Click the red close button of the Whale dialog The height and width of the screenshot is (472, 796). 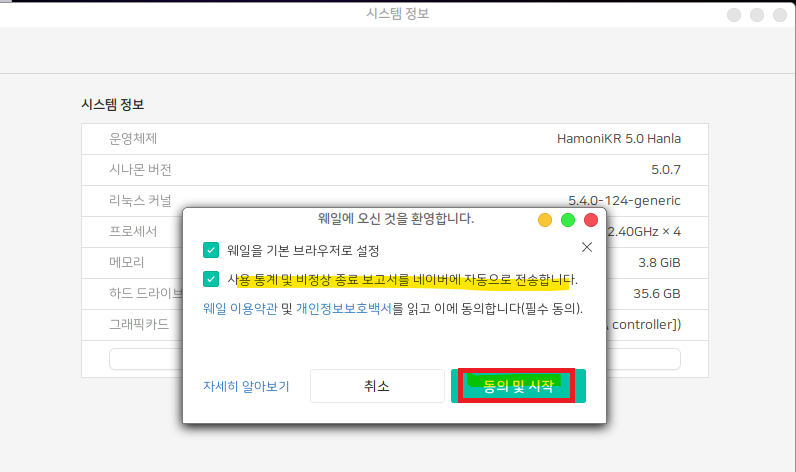591,220
